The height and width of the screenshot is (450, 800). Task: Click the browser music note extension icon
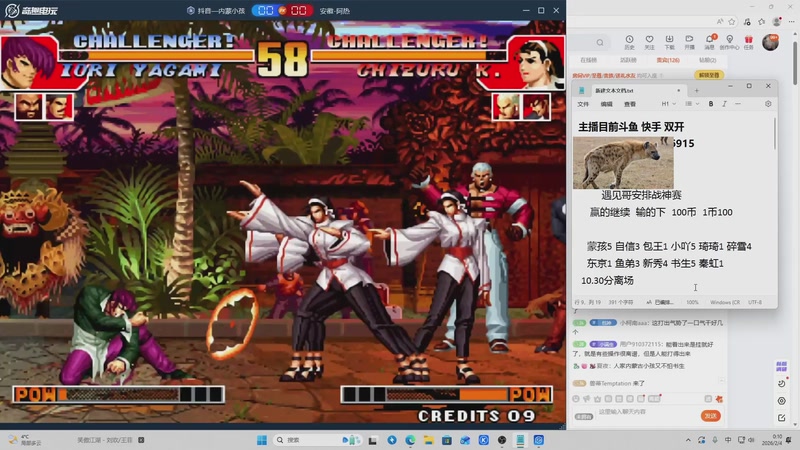point(747,21)
